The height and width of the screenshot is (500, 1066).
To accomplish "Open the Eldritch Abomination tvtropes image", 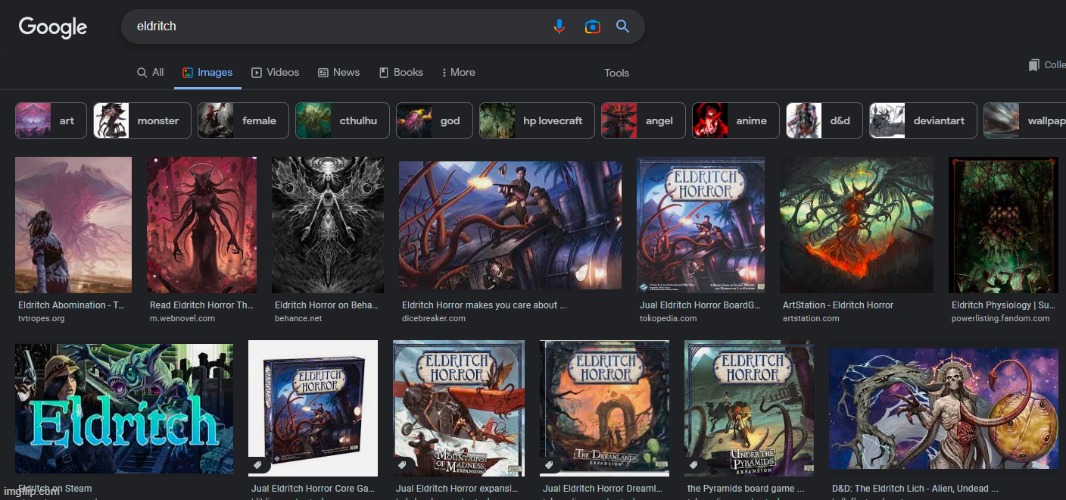I will [x=73, y=225].
